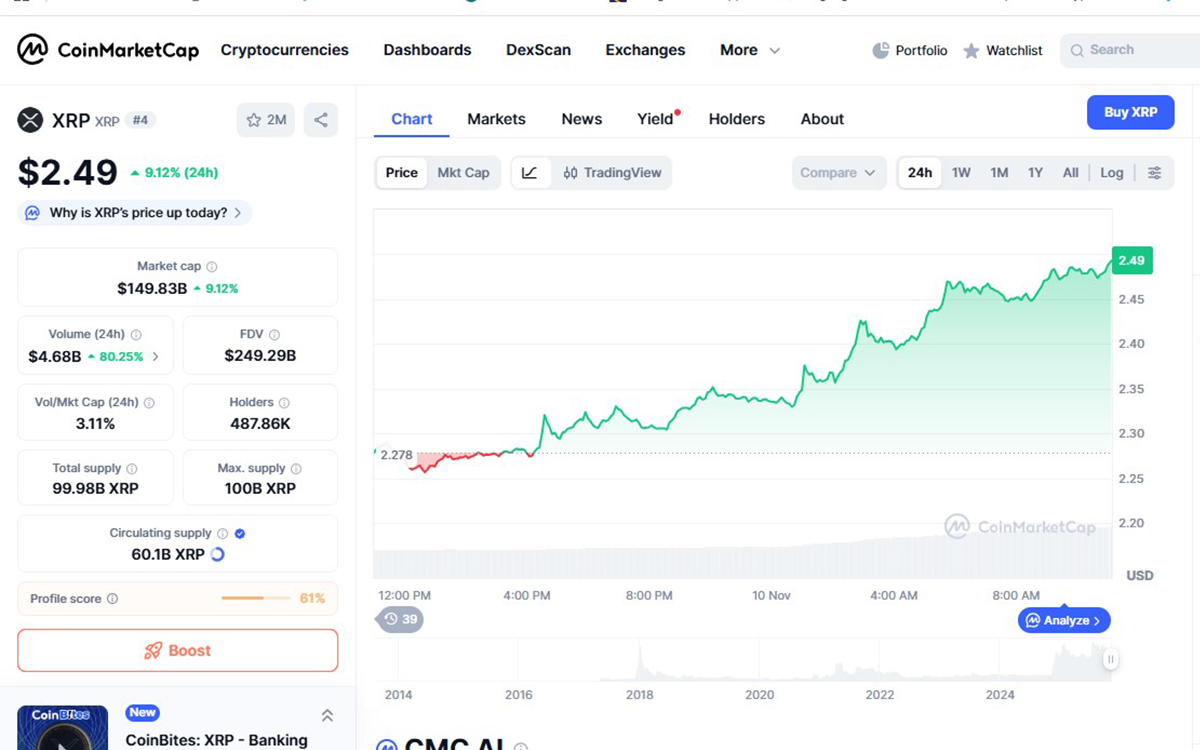This screenshot has height=750, width=1200.
Task: Open price history via clock icon showing 39
Action: [399, 620]
